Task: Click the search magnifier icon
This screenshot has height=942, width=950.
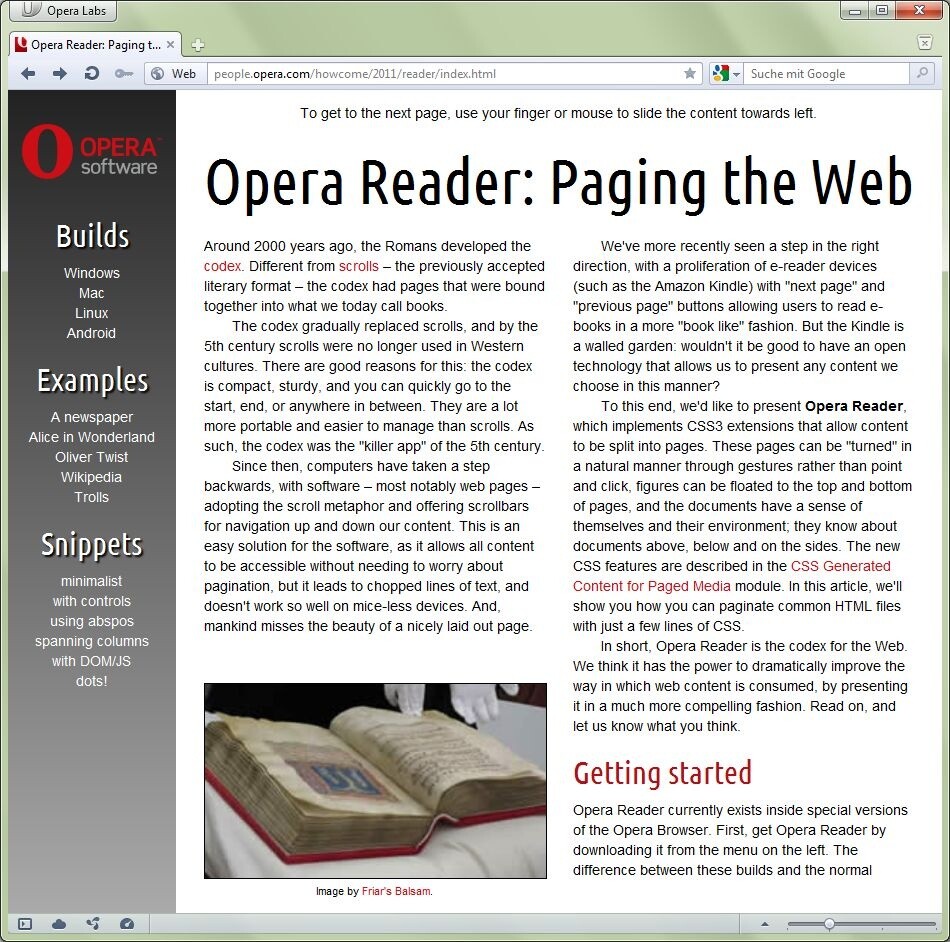Action: [x=922, y=73]
